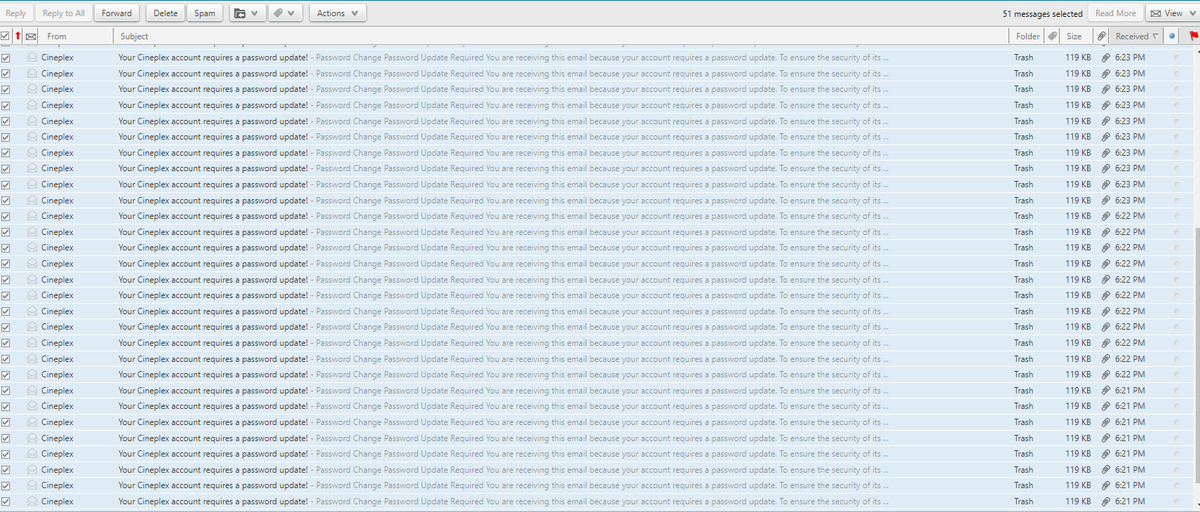Open the move-to-folder dropdown
The width and height of the screenshot is (1200, 512).
(246, 13)
